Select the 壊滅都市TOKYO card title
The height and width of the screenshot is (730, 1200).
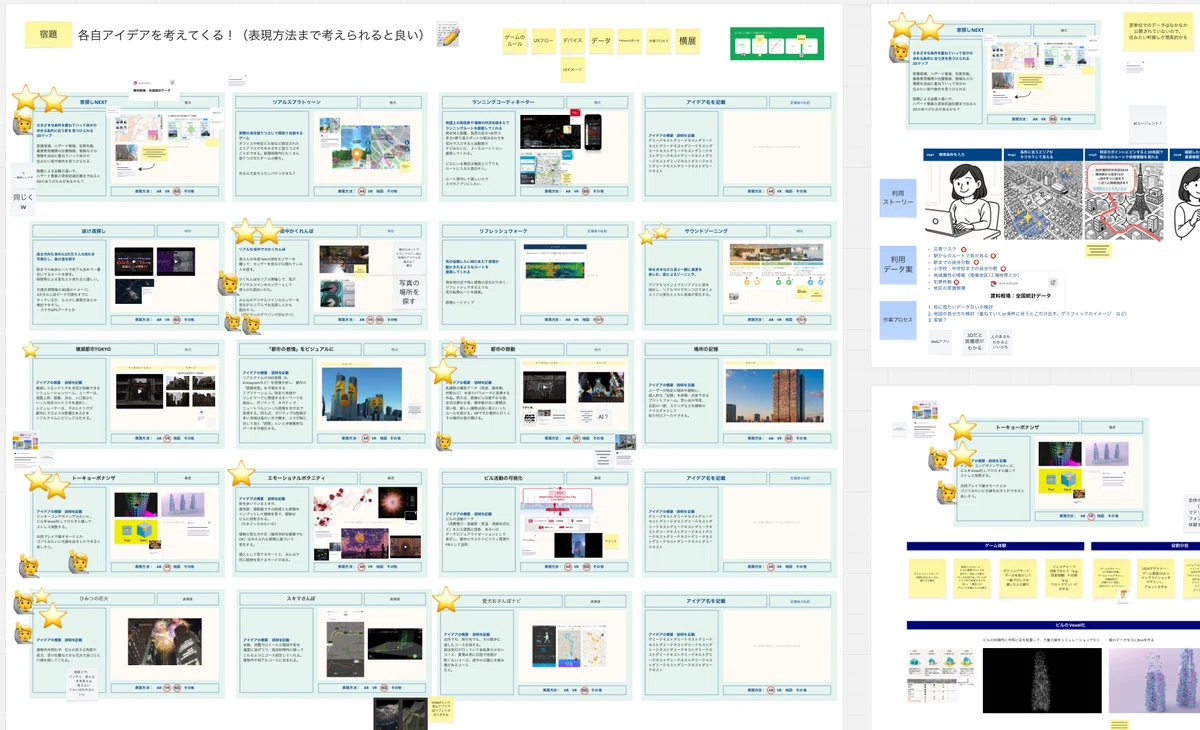[x=94, y=350]
